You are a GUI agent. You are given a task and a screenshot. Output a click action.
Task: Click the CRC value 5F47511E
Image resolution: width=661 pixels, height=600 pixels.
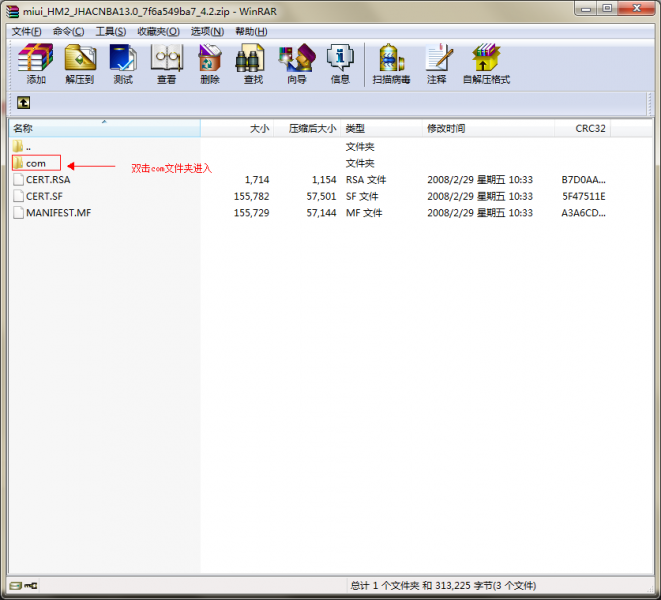point(584,196)
